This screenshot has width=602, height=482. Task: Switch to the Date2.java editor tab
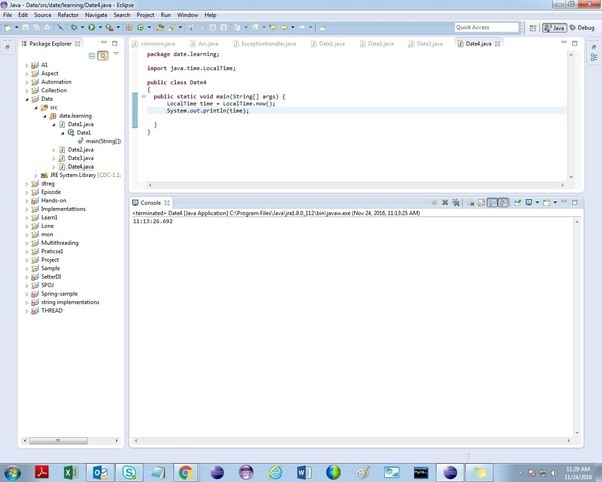[377, 44]
